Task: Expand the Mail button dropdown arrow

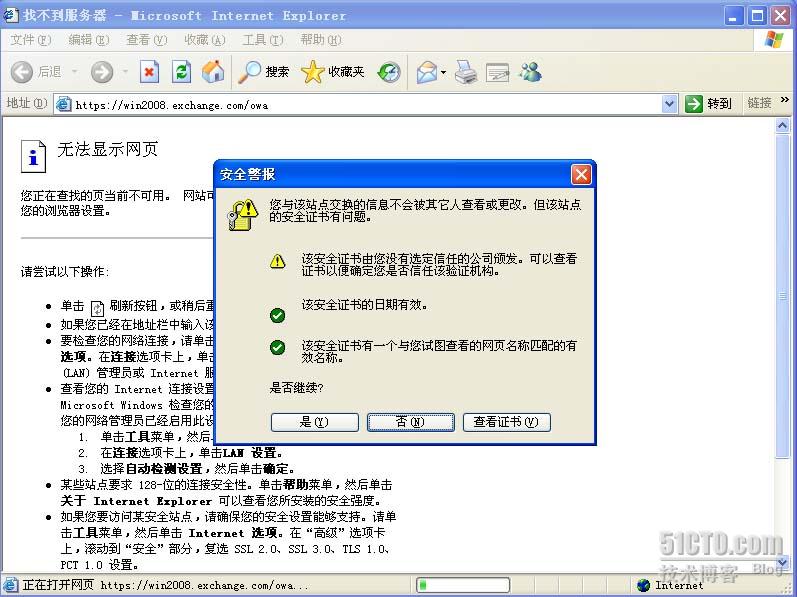Action: point(443,73)
